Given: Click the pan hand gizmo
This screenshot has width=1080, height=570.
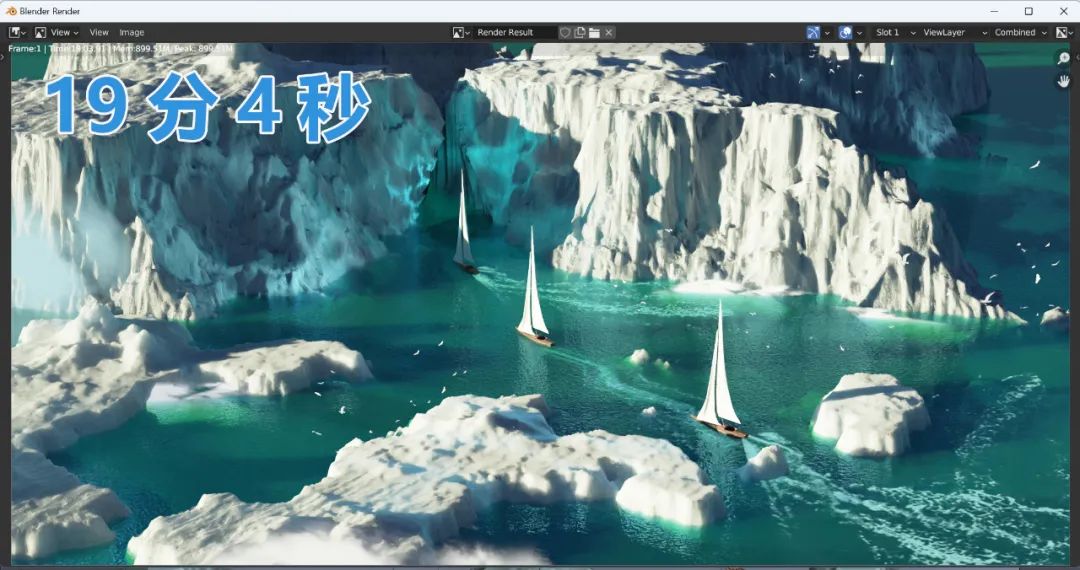Looking at the screenshot, I should click(x=1063, y=81).
